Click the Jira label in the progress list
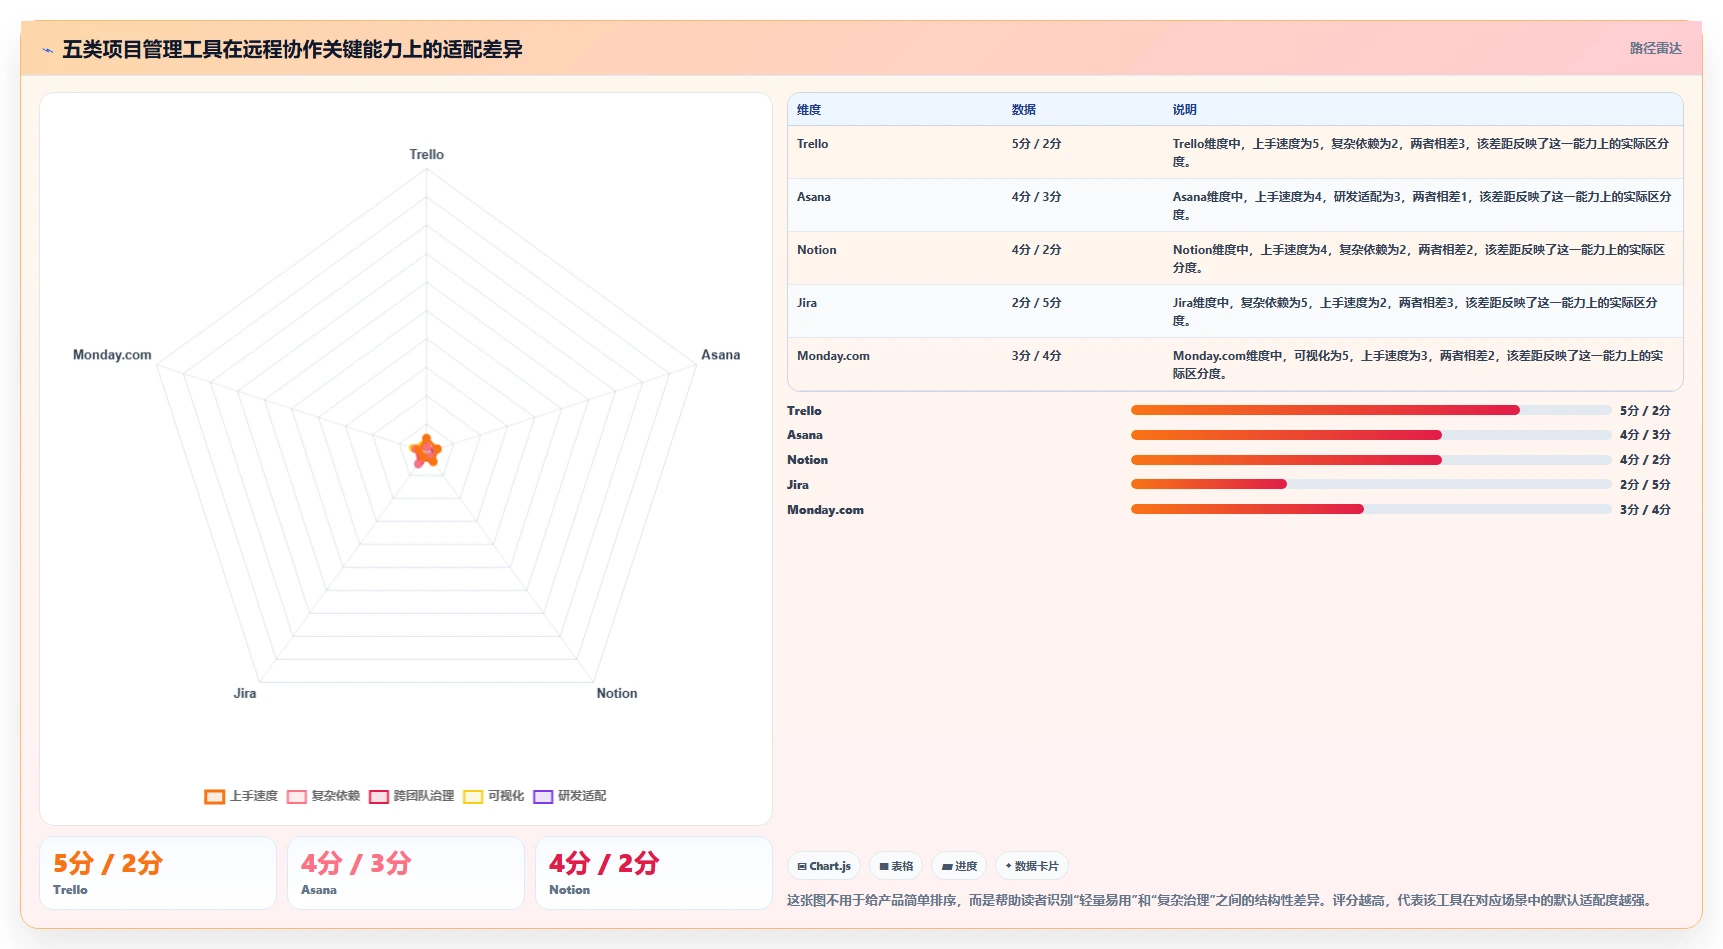Image resolution: width=1723 pixels, height=949 pixels. click(x=797, y=485)
